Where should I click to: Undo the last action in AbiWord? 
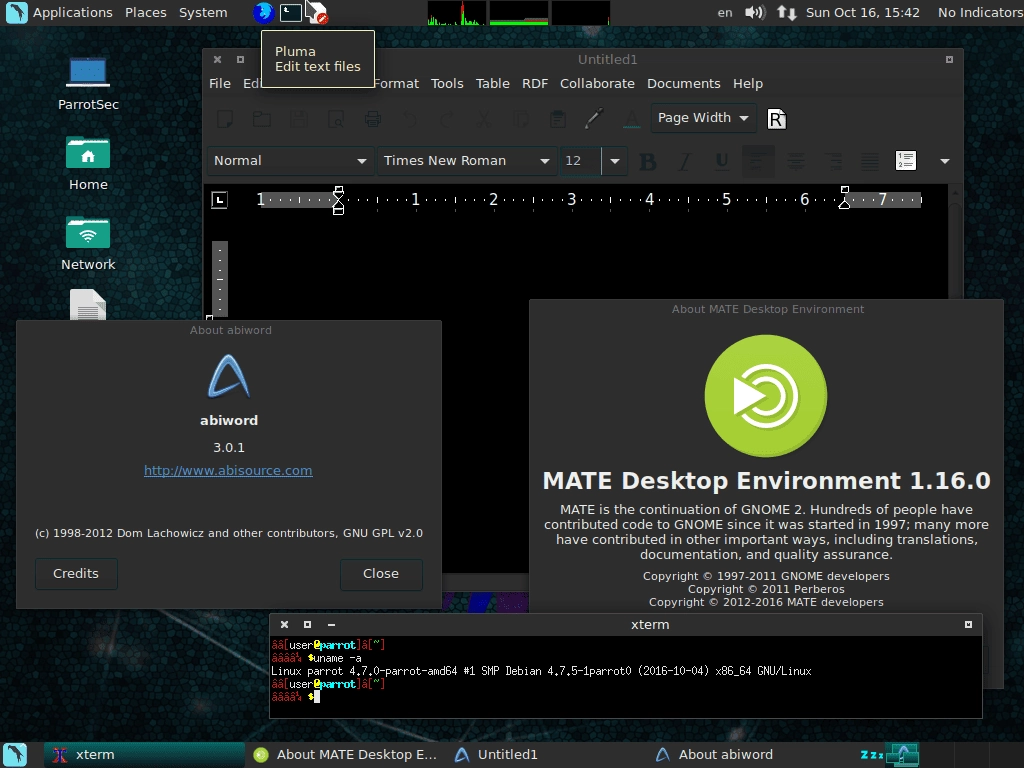pos(410,119)
